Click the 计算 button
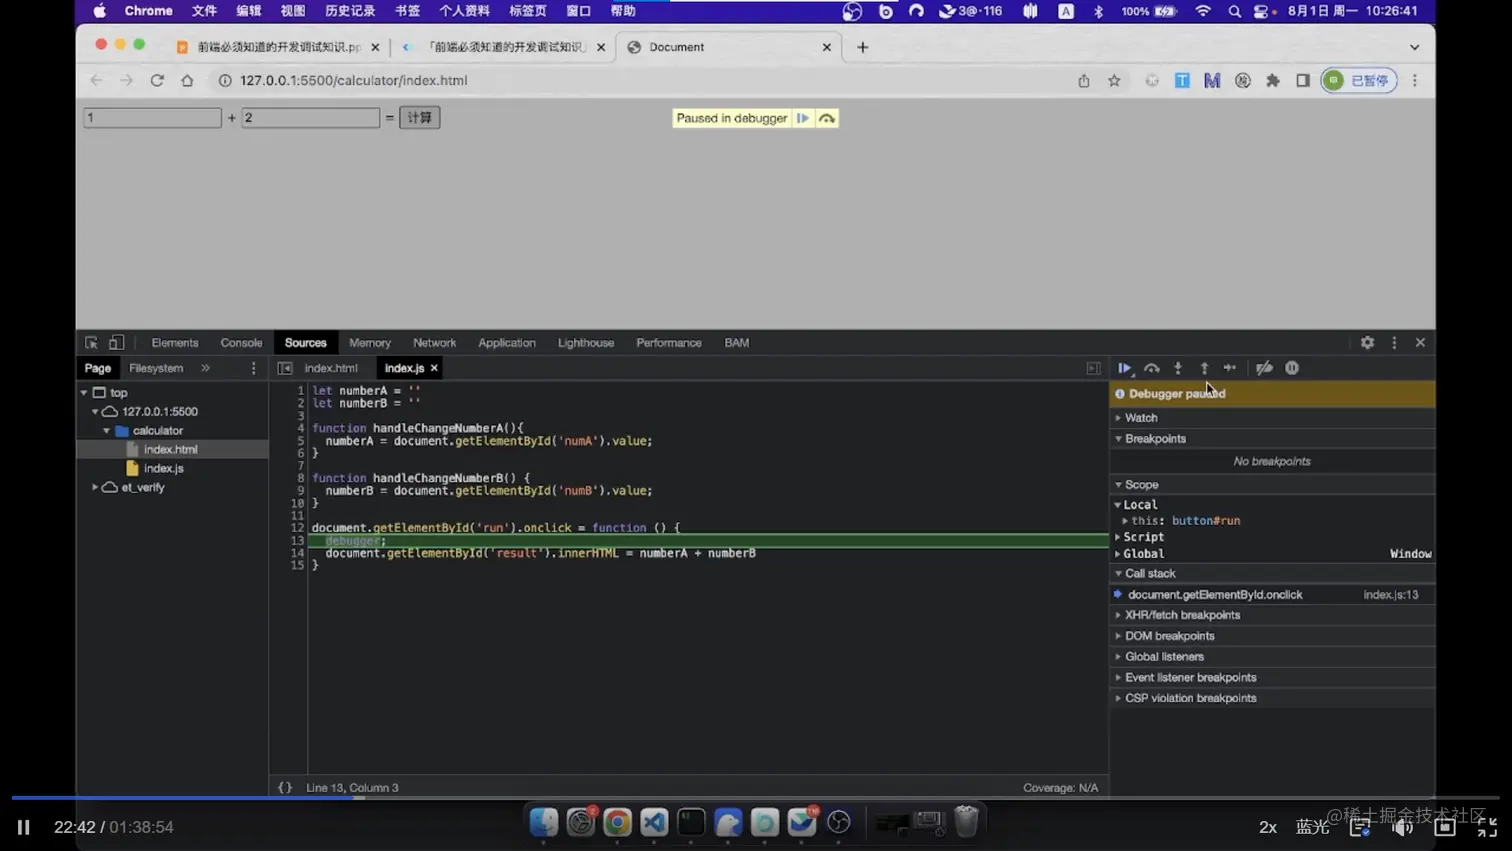The image size is (1512, 851). tap(420, 117)
